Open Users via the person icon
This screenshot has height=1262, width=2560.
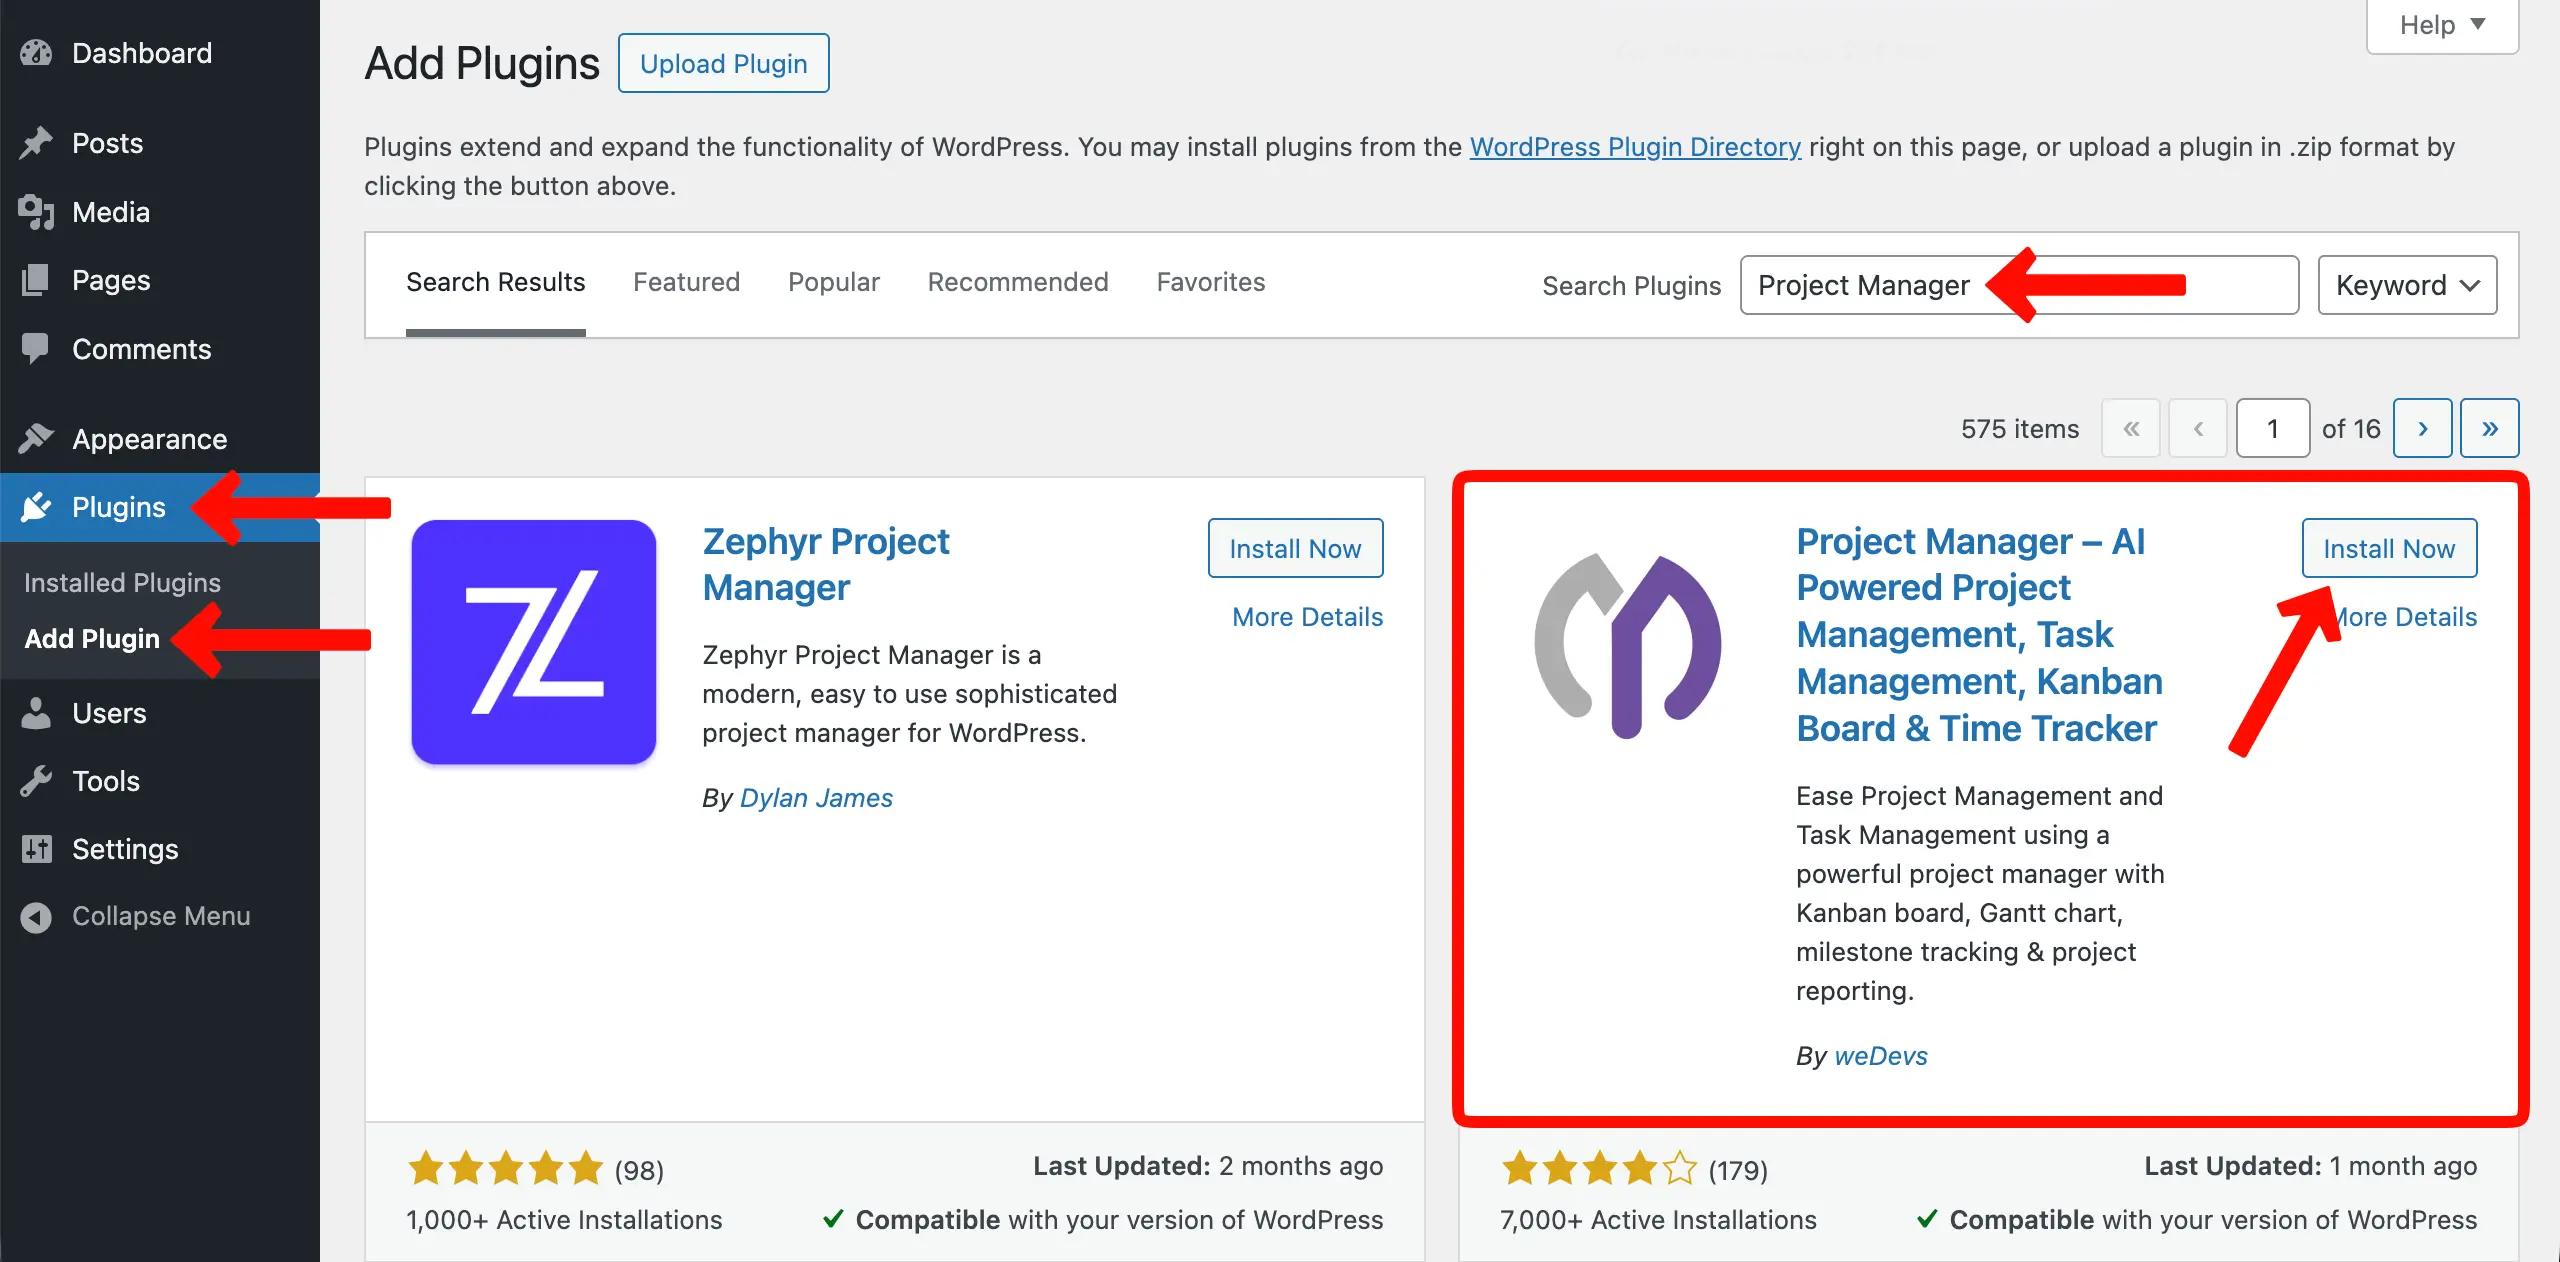pos(36,713)
